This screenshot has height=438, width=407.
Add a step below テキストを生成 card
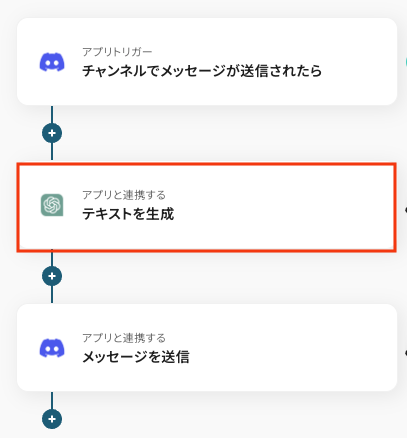click(52, 276)
